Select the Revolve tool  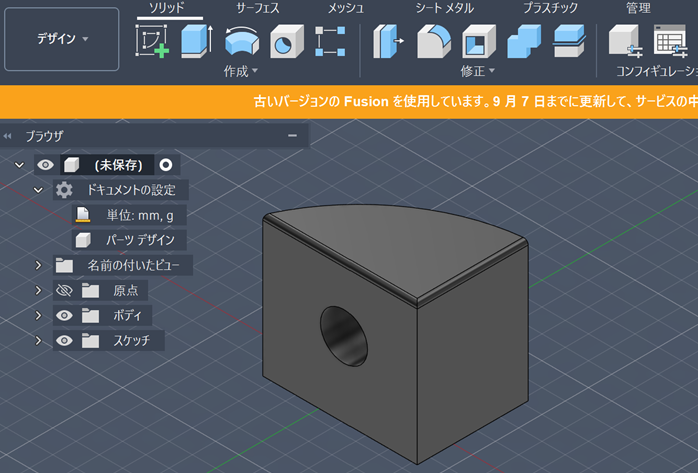pos(242,41)
